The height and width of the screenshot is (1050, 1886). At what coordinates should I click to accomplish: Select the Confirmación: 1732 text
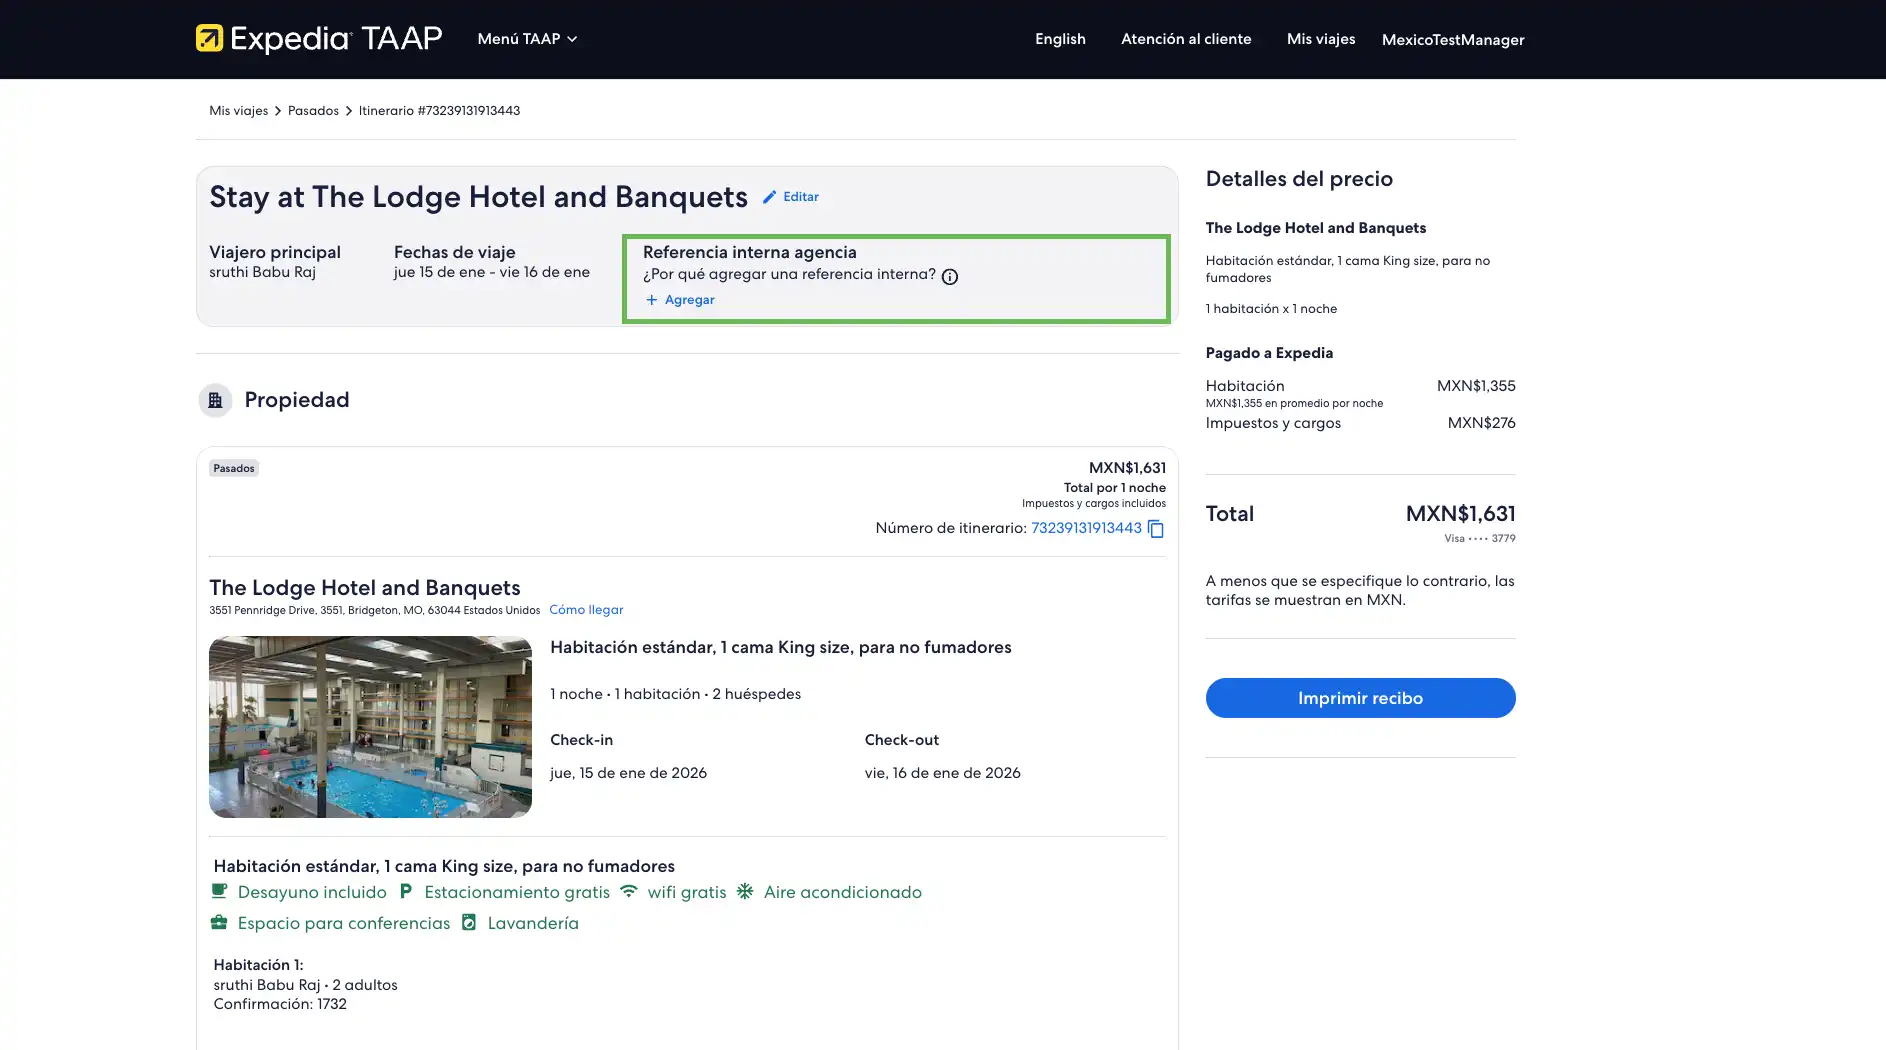280,1004
